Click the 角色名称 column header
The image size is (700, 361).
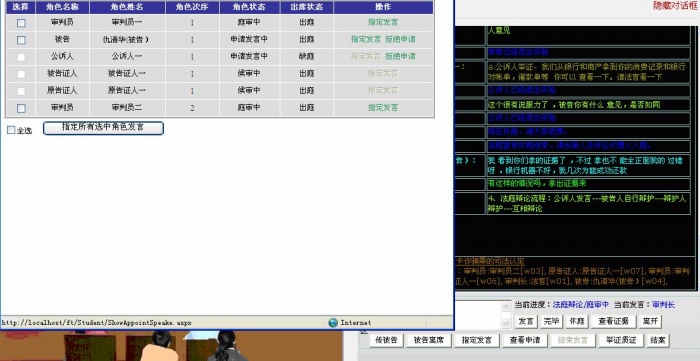click(x=62, y=8)
